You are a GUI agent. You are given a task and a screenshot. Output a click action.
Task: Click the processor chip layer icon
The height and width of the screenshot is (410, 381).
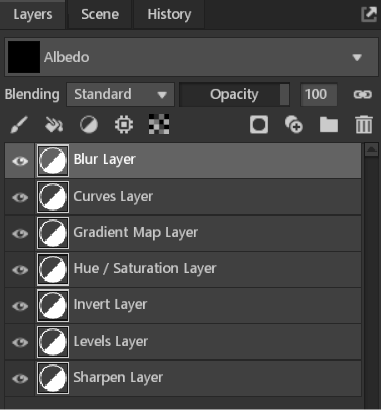pos(124,125)
